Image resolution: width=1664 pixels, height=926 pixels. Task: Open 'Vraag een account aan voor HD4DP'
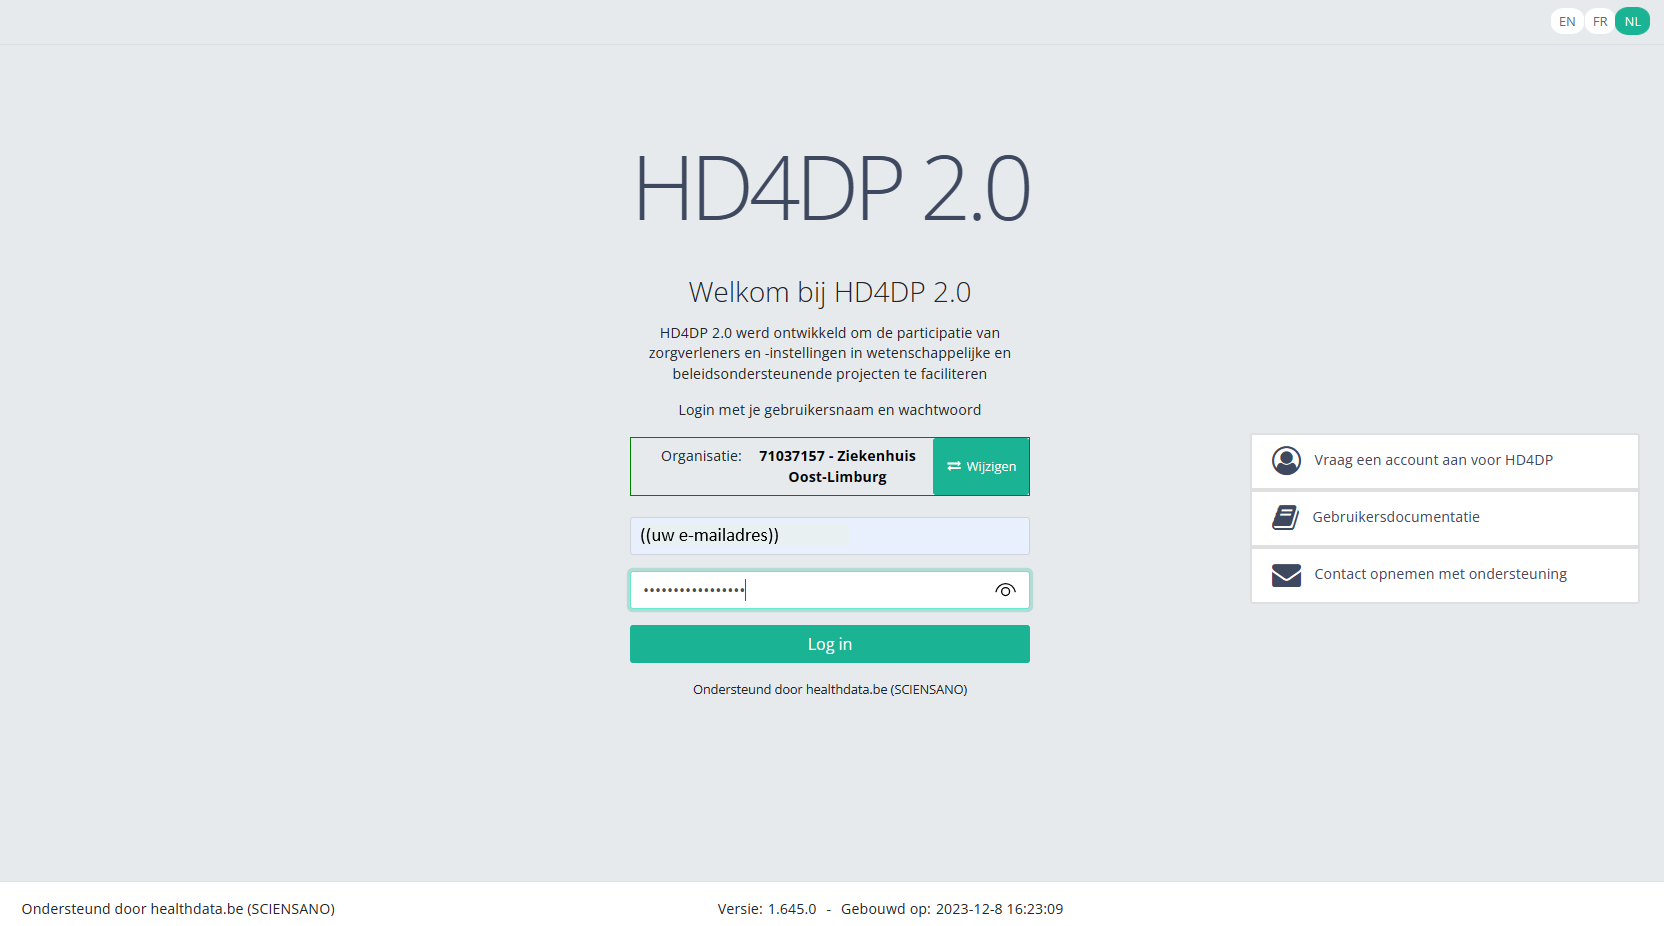coord(1432,460)
